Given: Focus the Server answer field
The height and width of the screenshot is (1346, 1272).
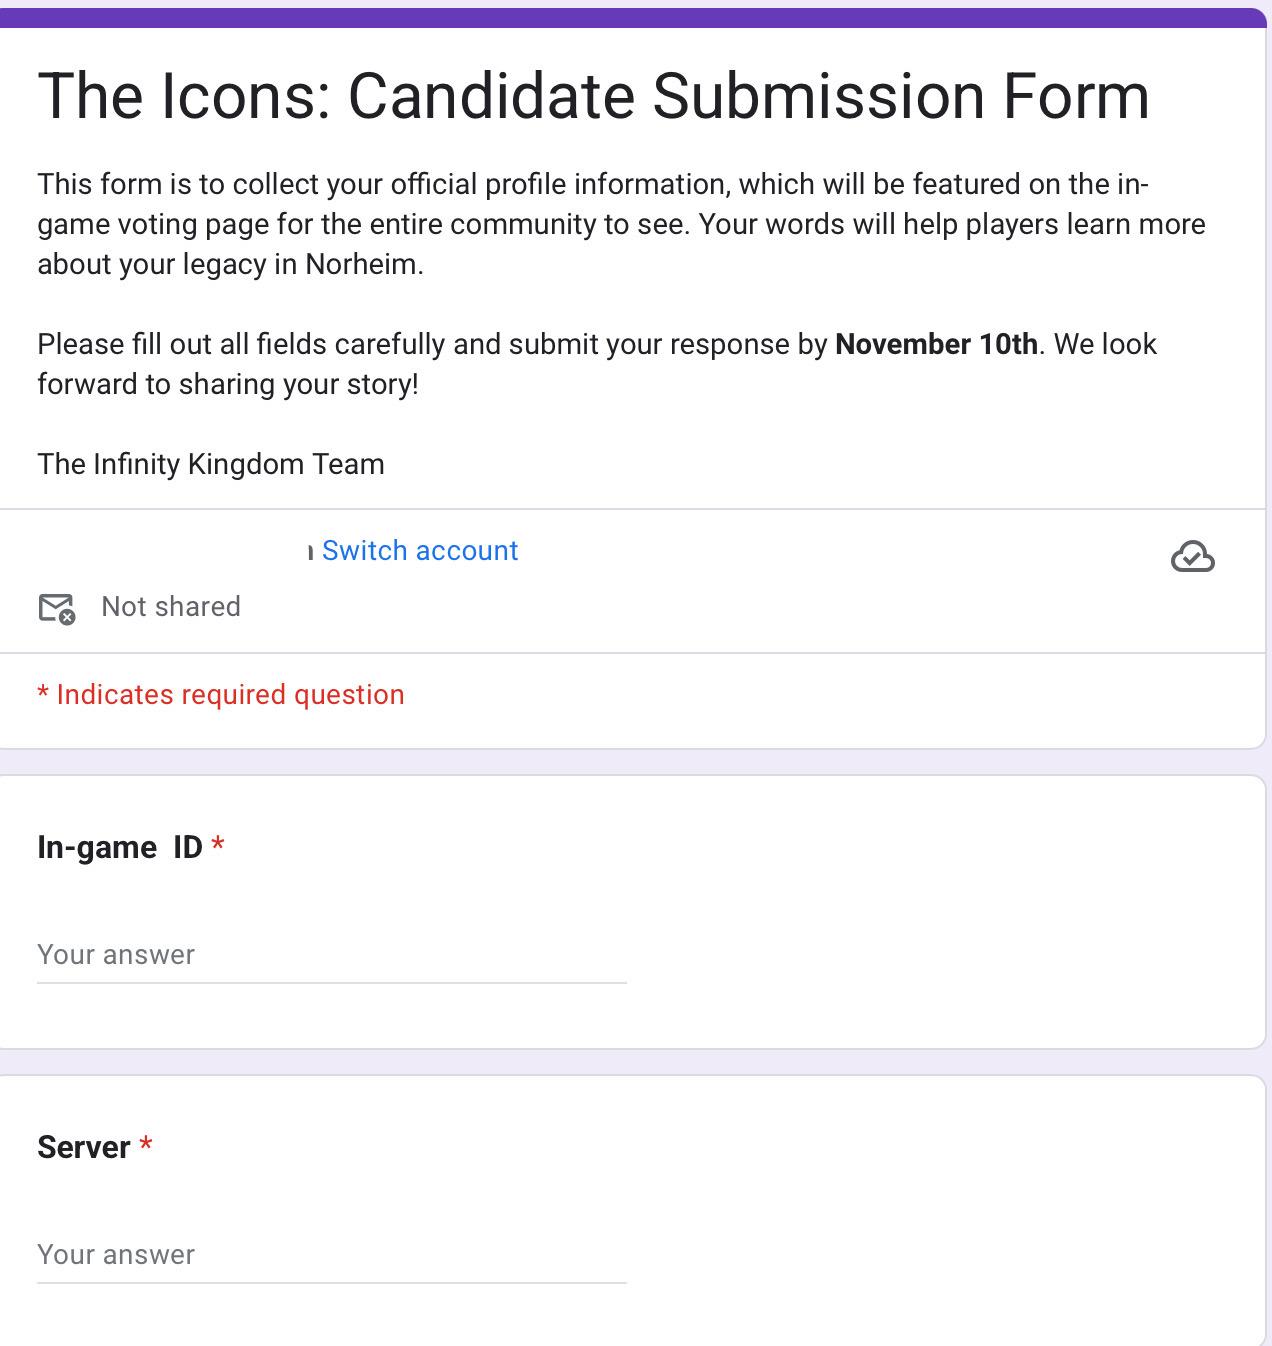Looking at the screenshot, I should tap(331, 1255).
